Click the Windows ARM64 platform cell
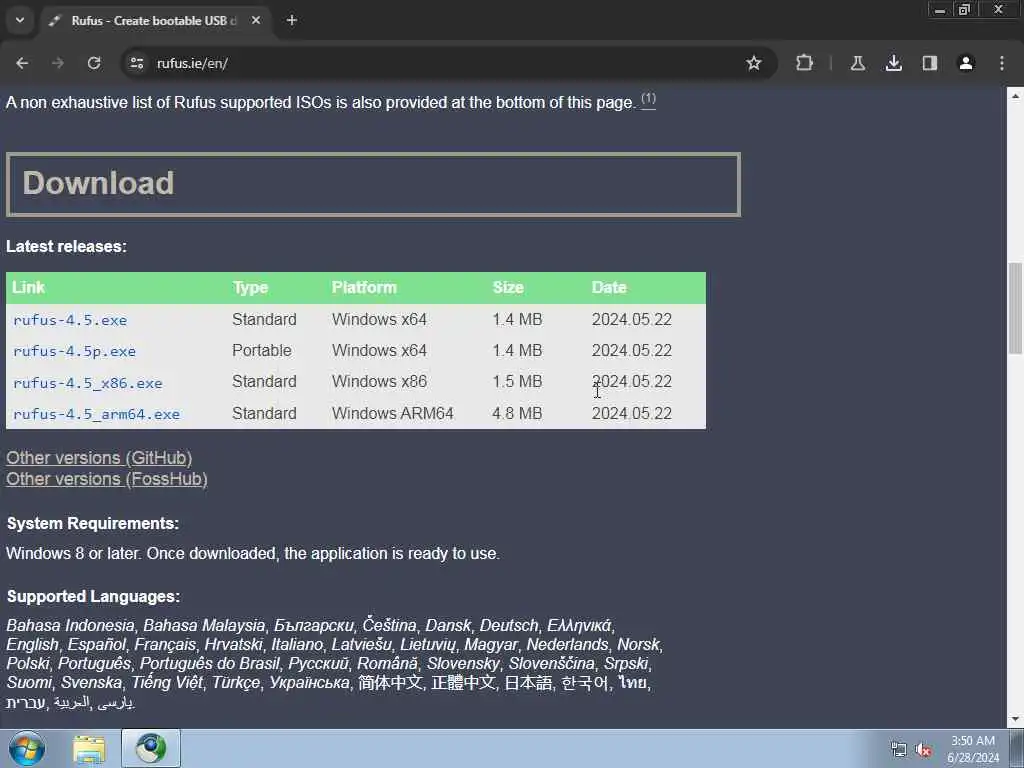The height and width of the screenshot is (768, 1024). click(392, 413)
